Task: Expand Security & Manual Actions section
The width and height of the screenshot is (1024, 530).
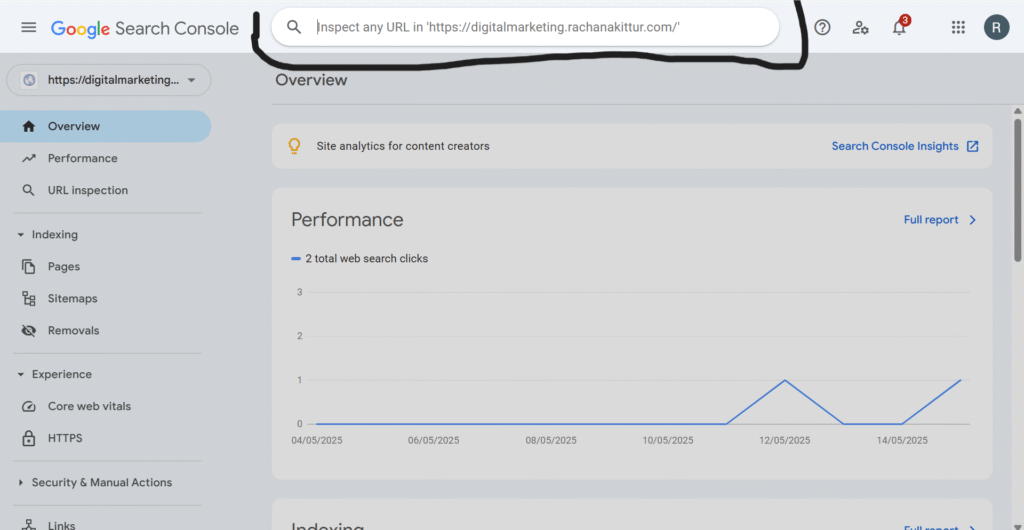Action: pyautogui.click(x=20, y=483)
